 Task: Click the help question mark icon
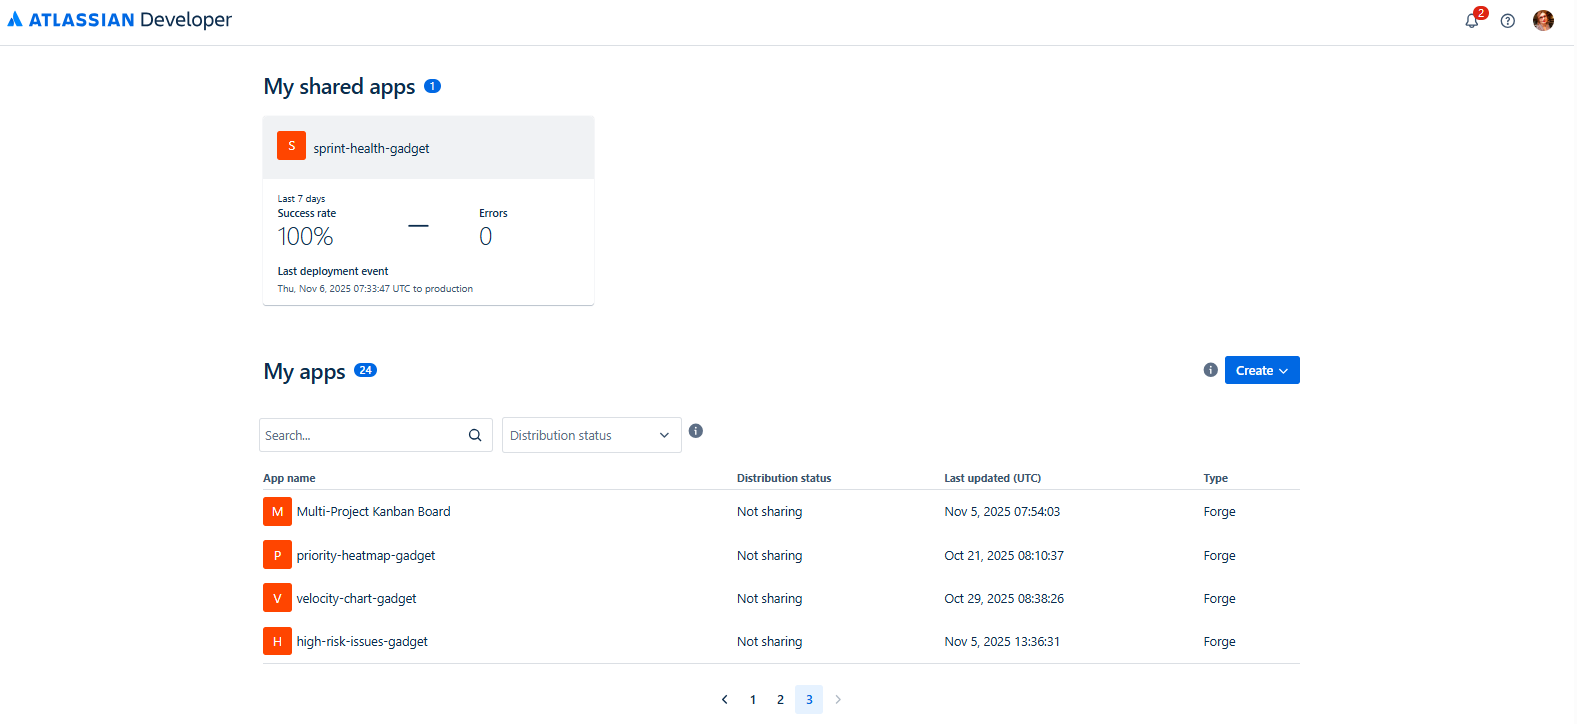1507,21
